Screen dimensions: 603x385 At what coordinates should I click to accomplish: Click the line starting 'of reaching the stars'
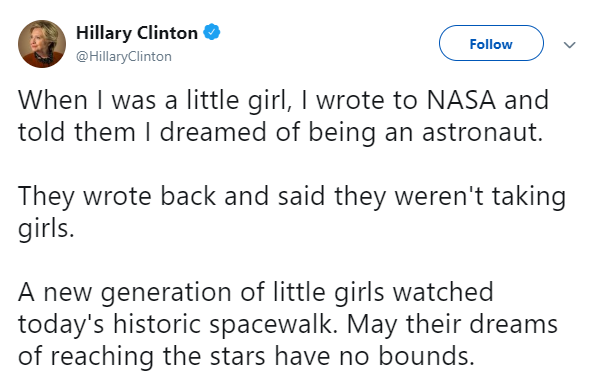pyautogui.click(x=247, y=356)
